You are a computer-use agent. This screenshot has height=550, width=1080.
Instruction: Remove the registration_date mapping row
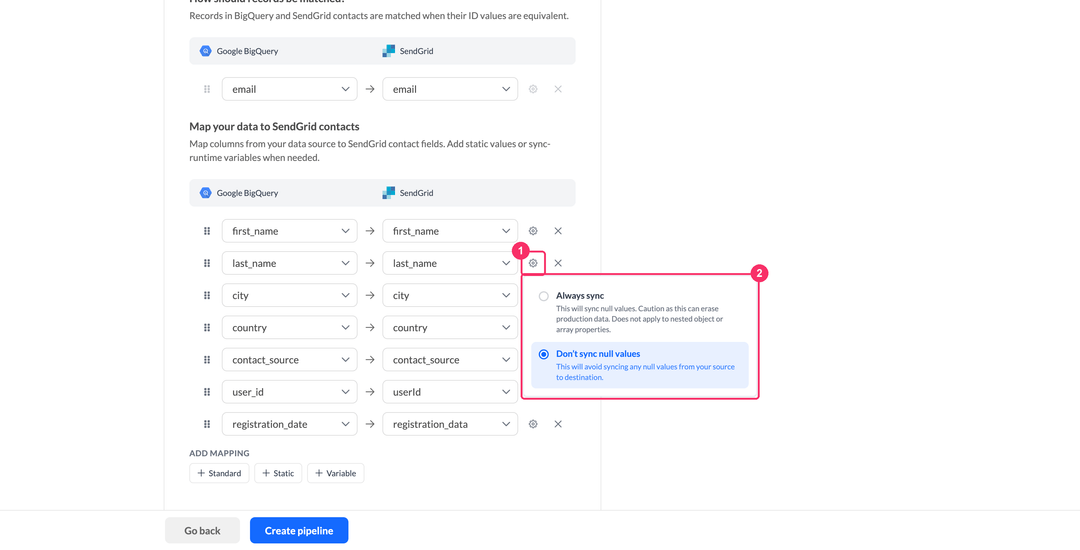click(x=558, y=424)
